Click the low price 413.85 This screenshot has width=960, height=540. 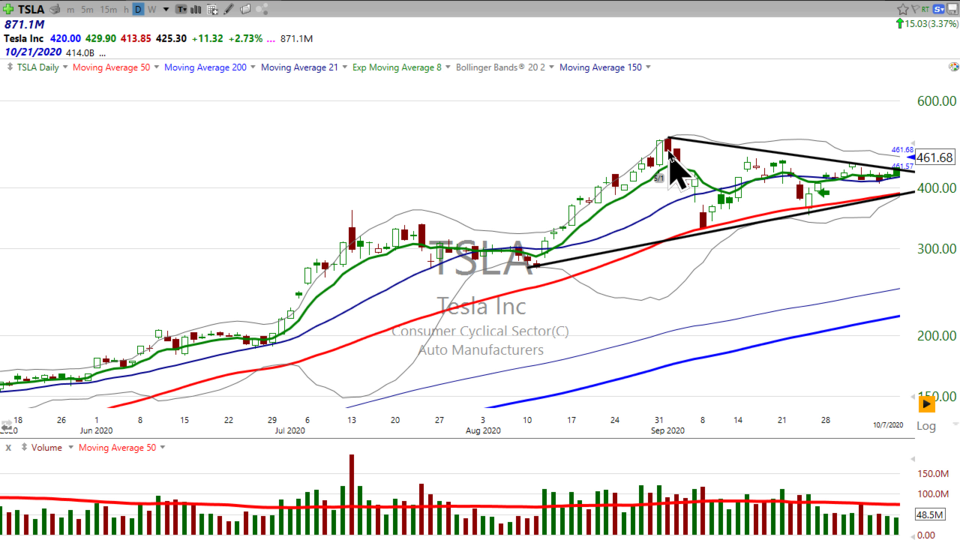tap(135, 38)
